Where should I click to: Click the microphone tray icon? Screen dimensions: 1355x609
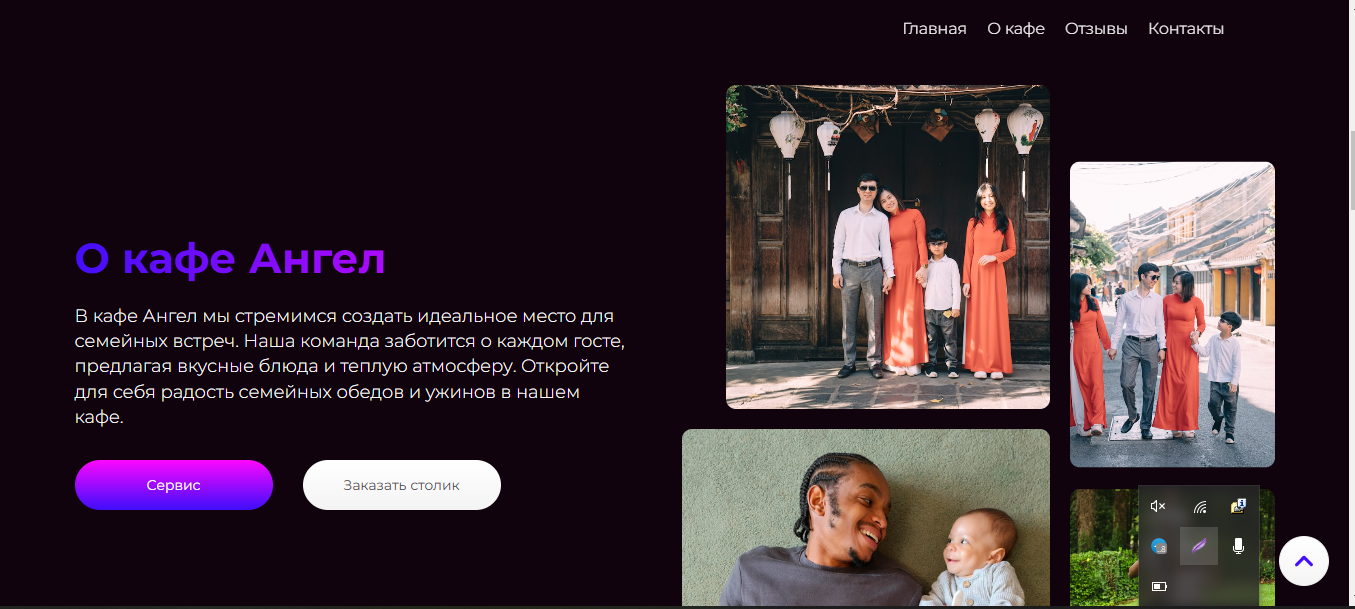[1239, 546]
